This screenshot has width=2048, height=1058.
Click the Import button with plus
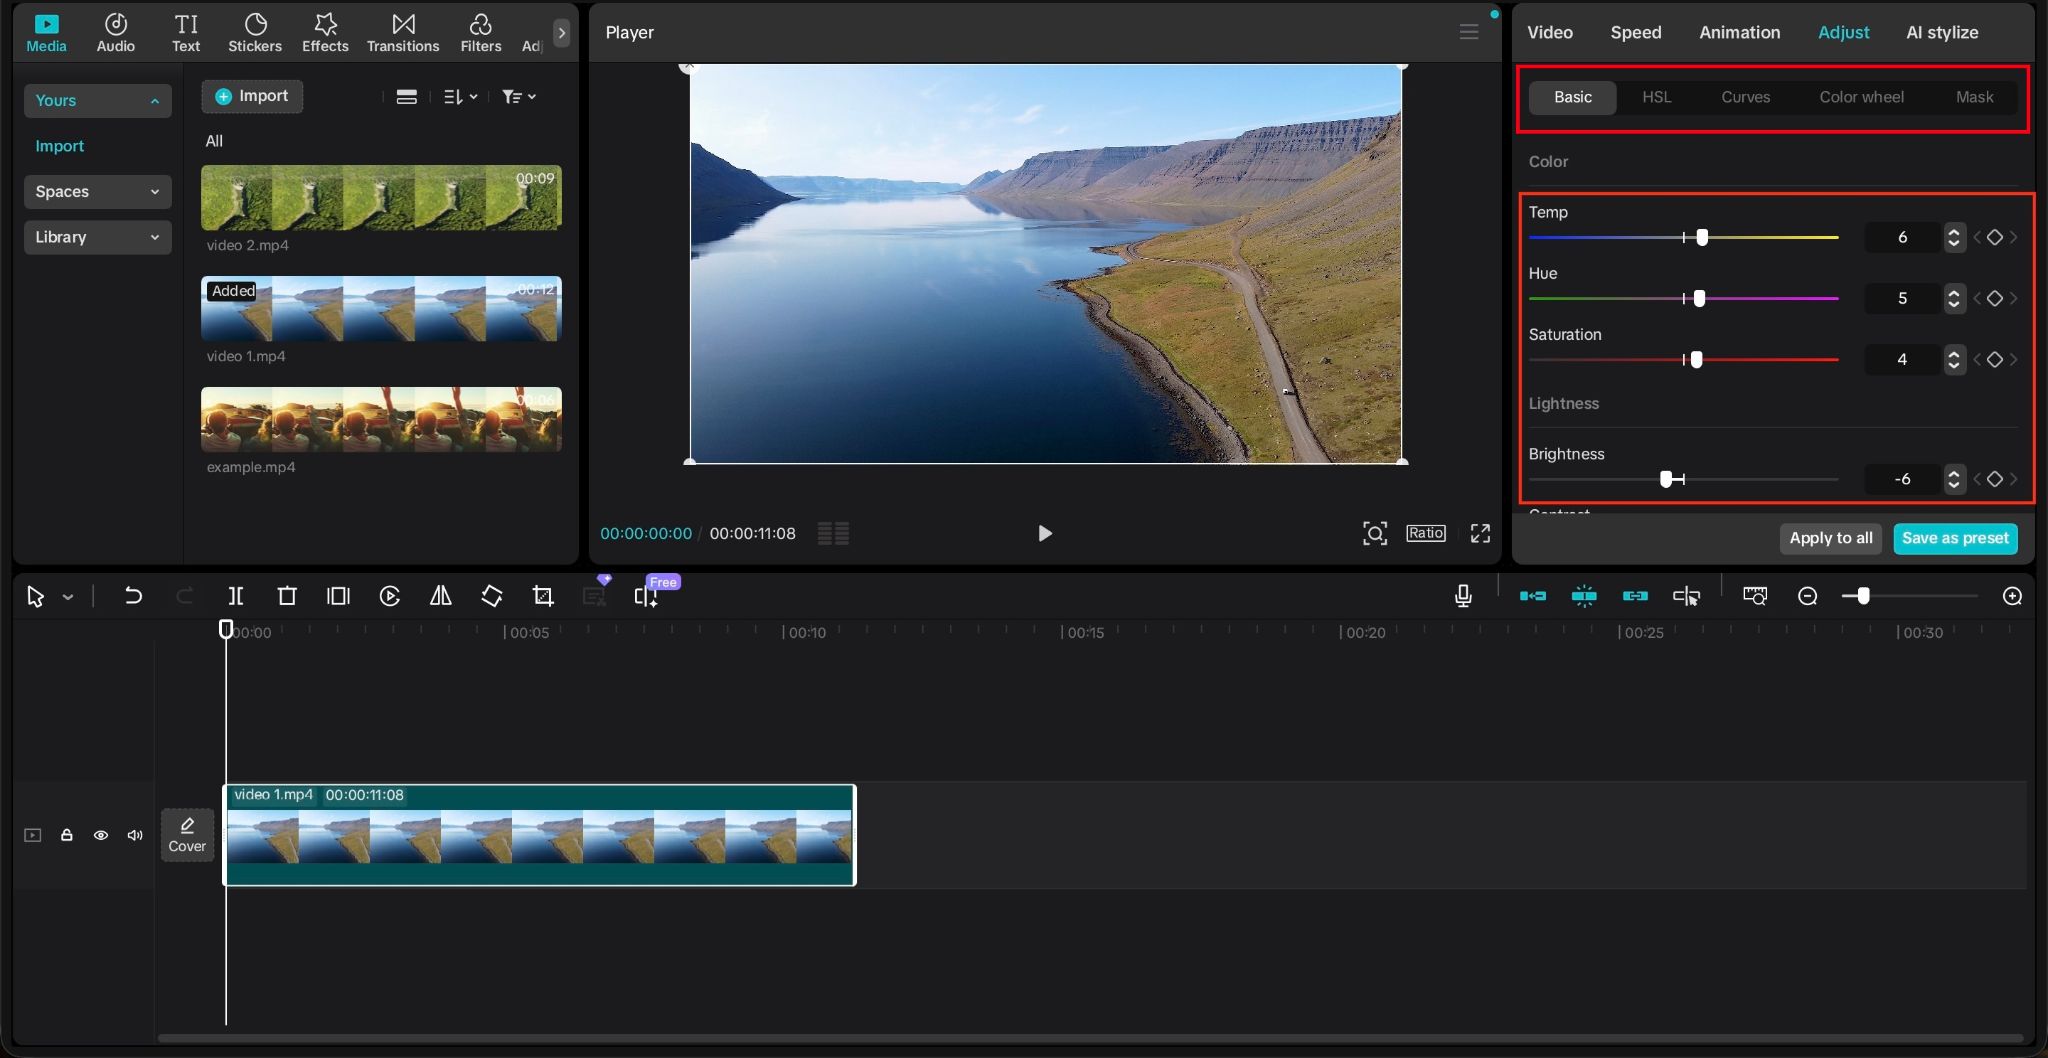(252, 96)
